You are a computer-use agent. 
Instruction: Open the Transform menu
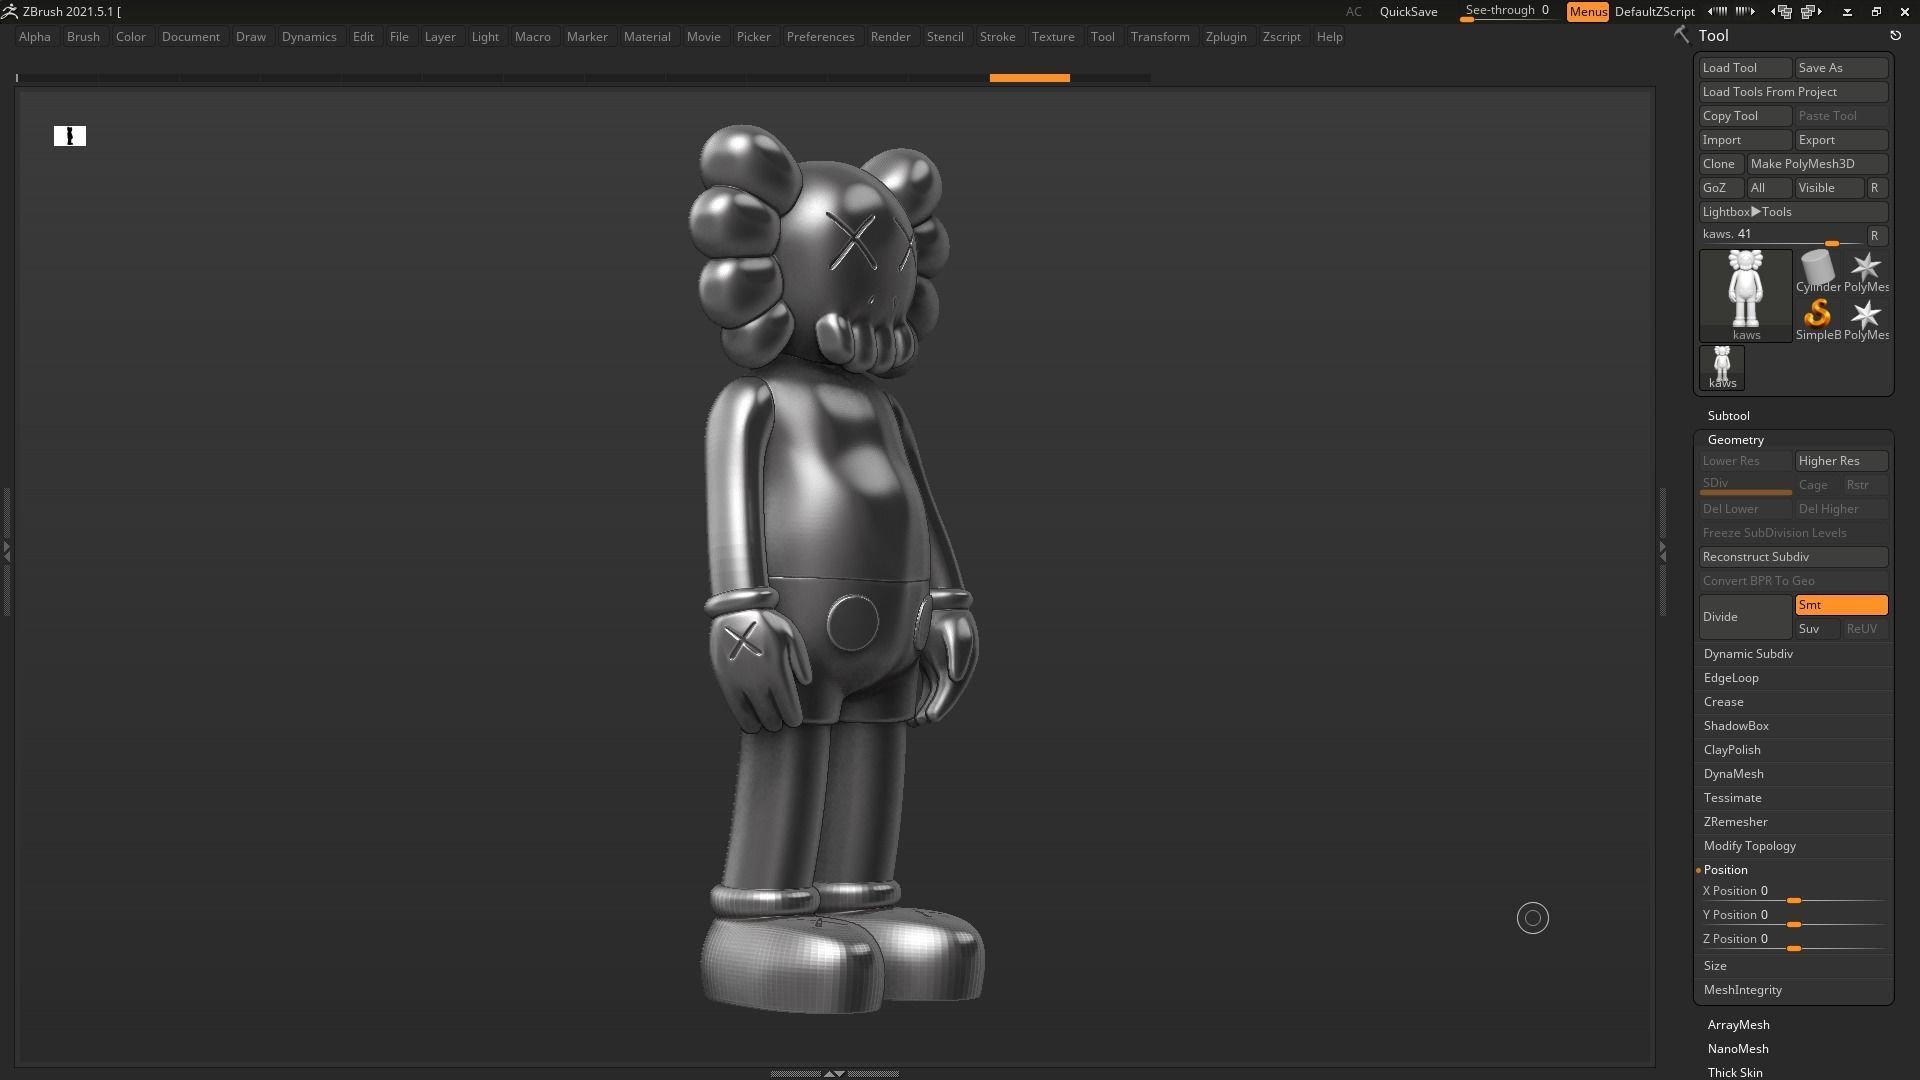[1160, 37]
